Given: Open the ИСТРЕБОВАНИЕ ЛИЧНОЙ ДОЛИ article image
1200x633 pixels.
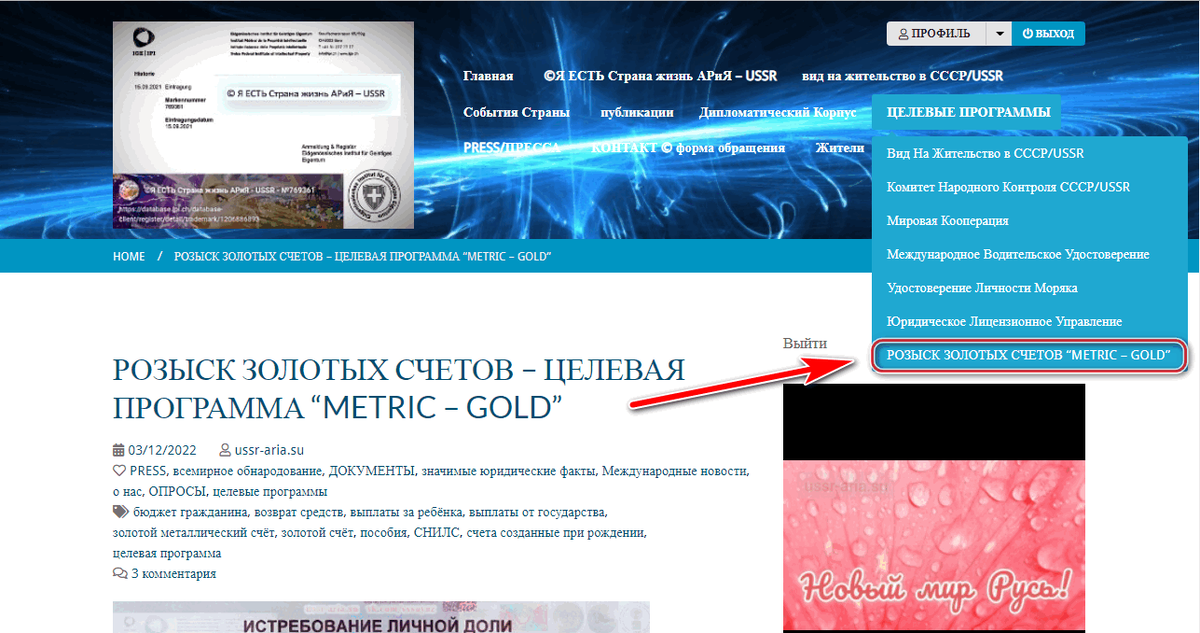Looking at the screenshot, I should point(381,617).
